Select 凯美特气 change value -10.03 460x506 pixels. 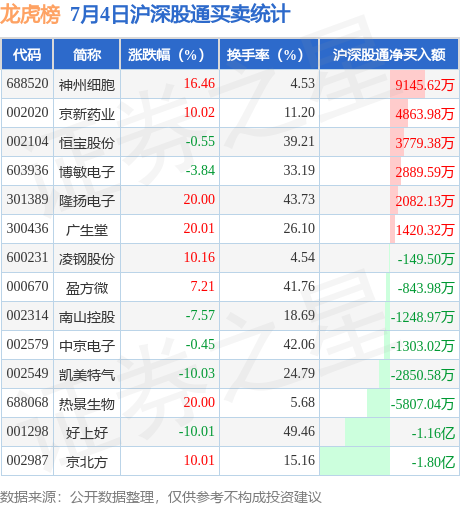[x=197, y=373]
